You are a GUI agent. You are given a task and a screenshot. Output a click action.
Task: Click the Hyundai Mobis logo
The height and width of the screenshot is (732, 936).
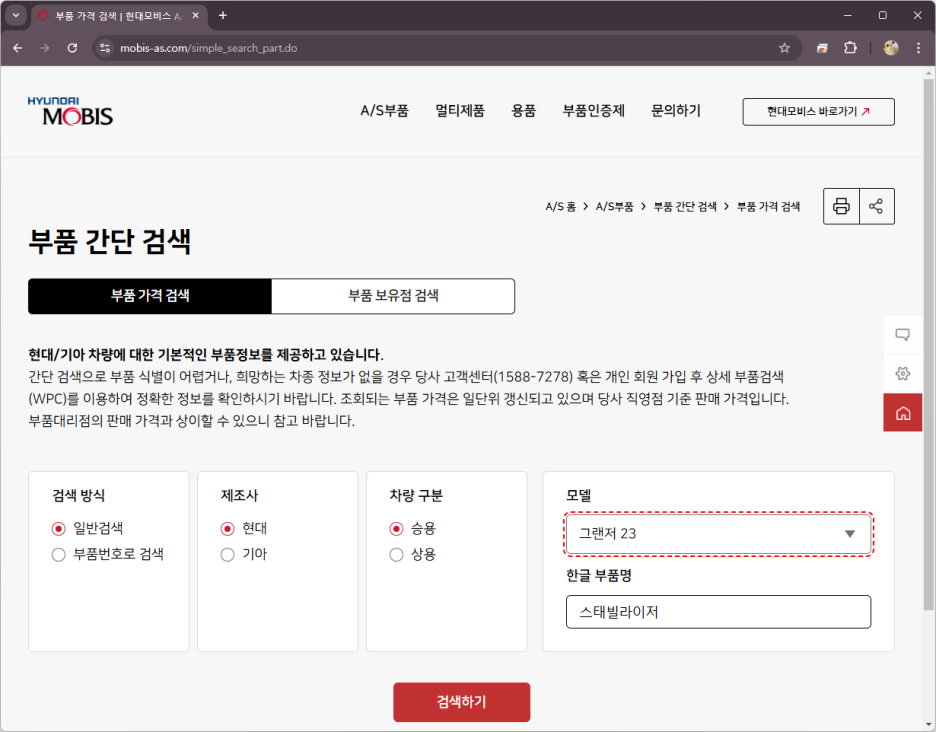point(70,111)
